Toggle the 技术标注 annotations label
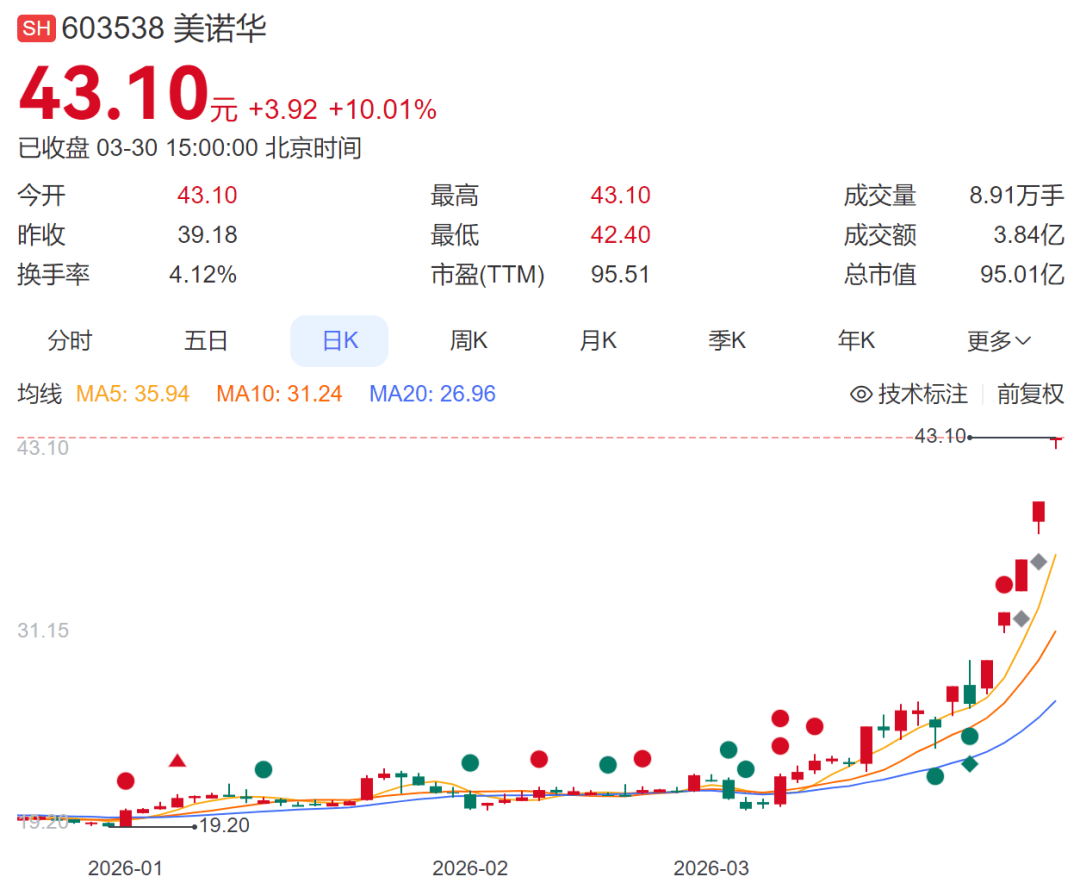The width and height of the screenshot is (1080, 883). click(922, 394)
